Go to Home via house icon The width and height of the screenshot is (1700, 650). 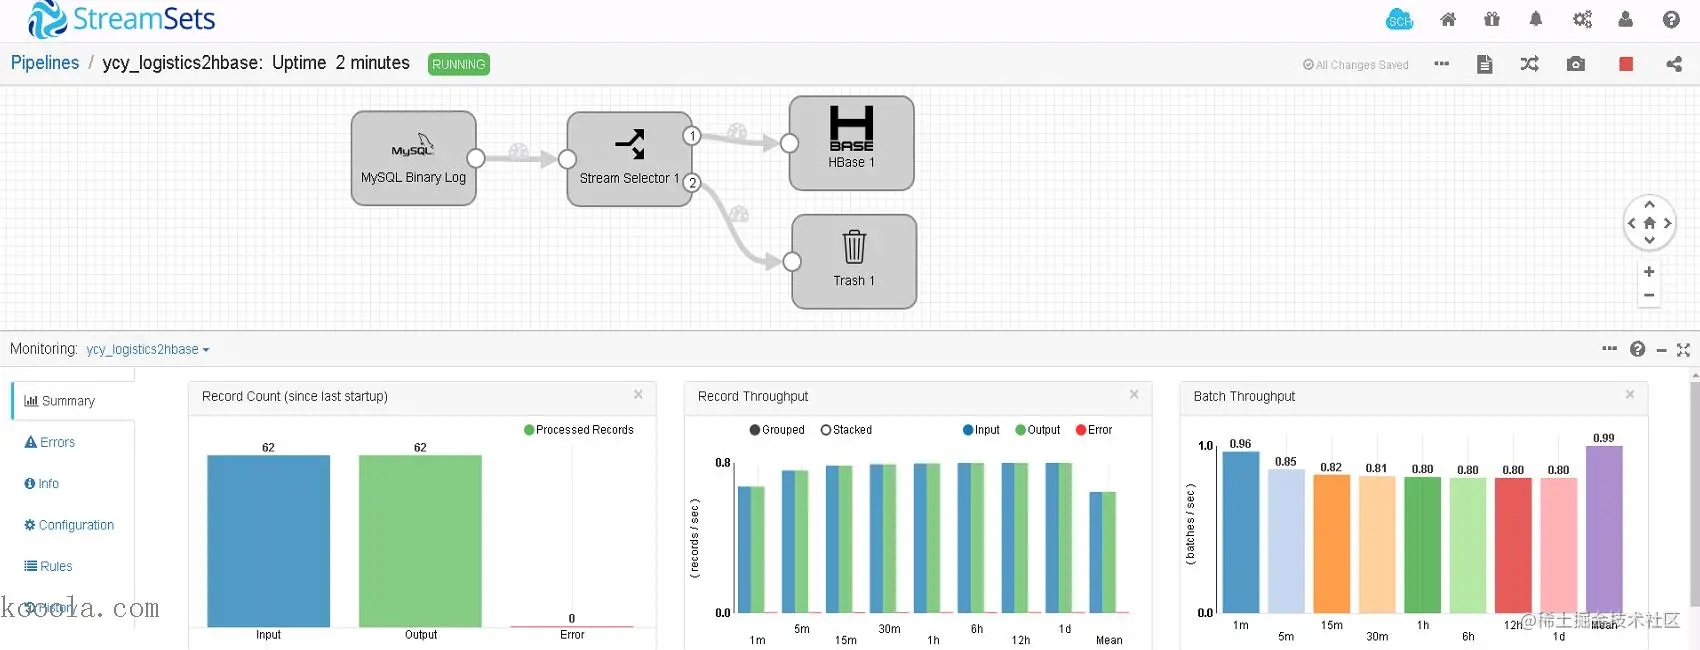[1448, 19]
